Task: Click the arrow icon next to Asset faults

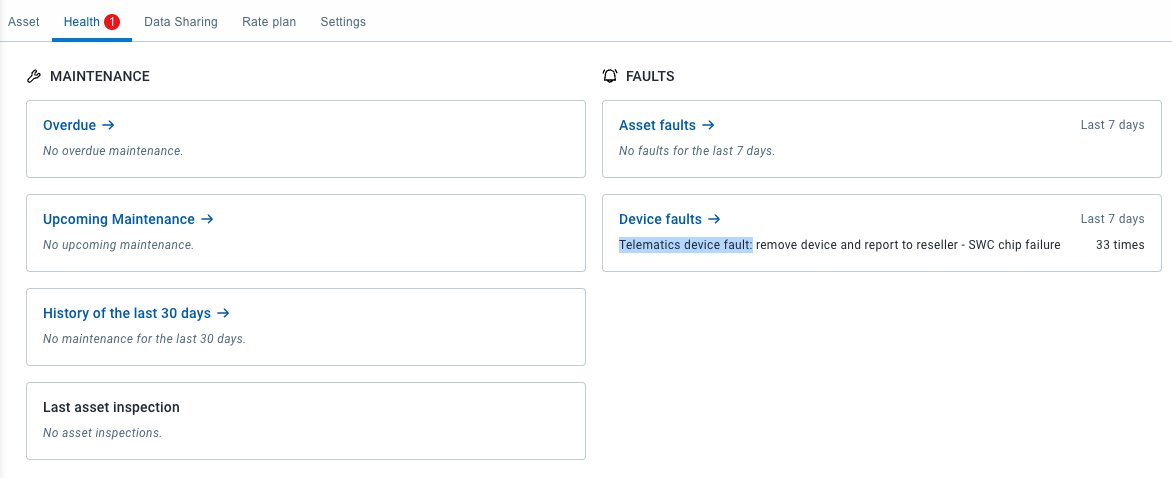Action: tap(708, 125)
